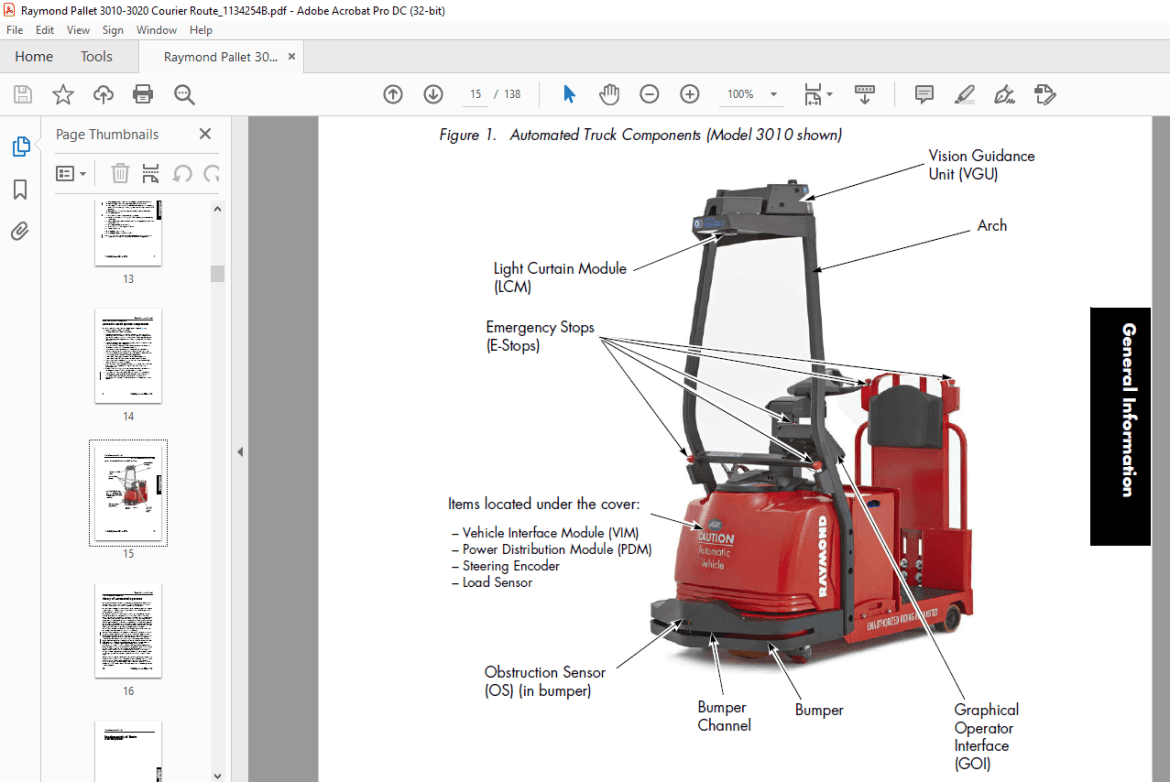Viewport: 1170px width, 782px height.
Task: Click the 'Arch' label text
Action: click(992, 225)
